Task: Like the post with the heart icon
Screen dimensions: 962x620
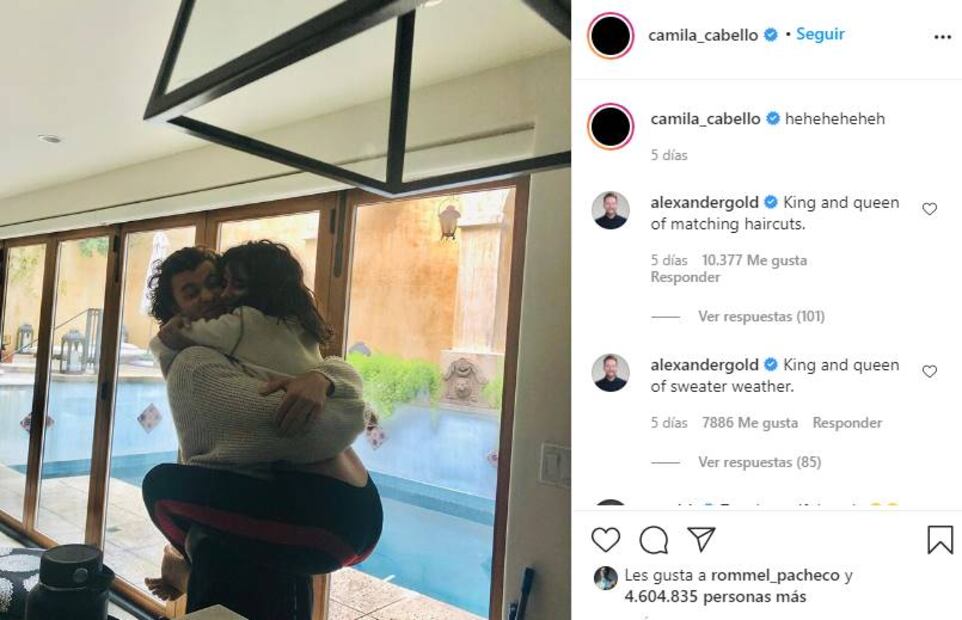Action: (606, 540)
